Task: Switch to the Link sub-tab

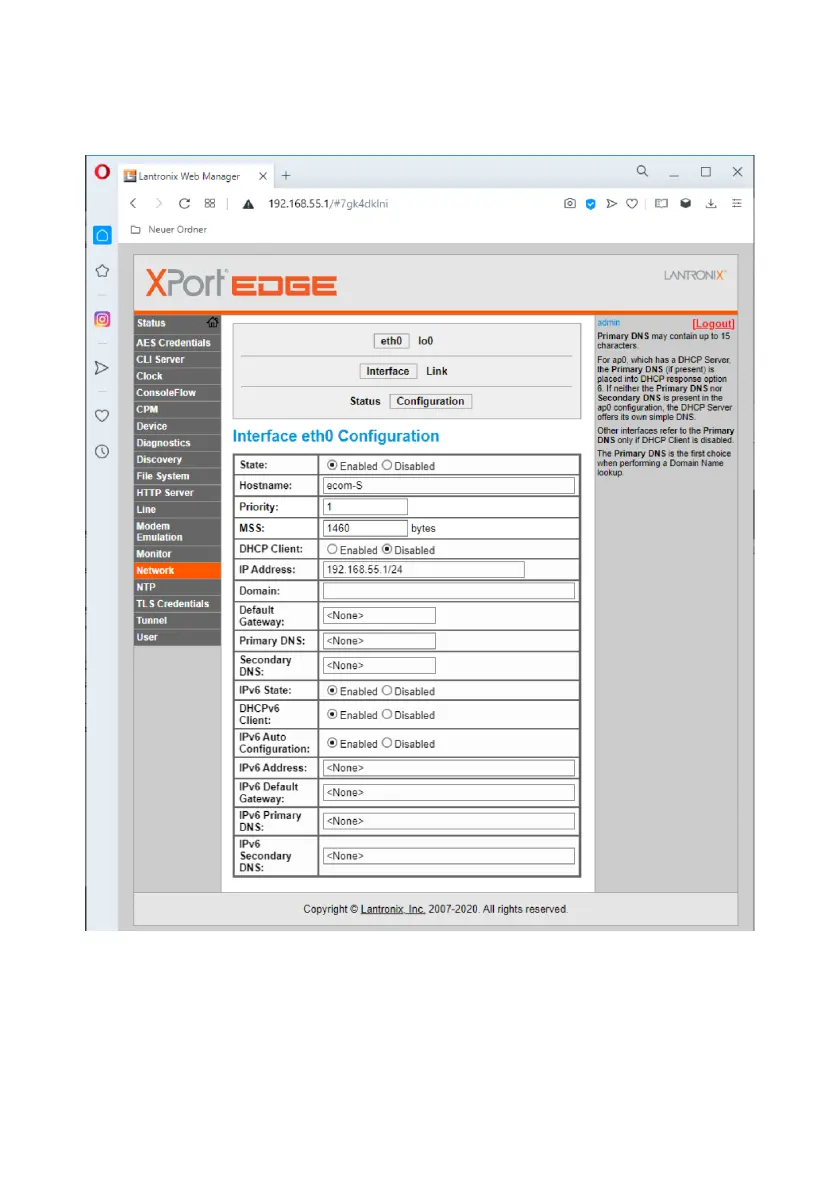Action: 437,371
